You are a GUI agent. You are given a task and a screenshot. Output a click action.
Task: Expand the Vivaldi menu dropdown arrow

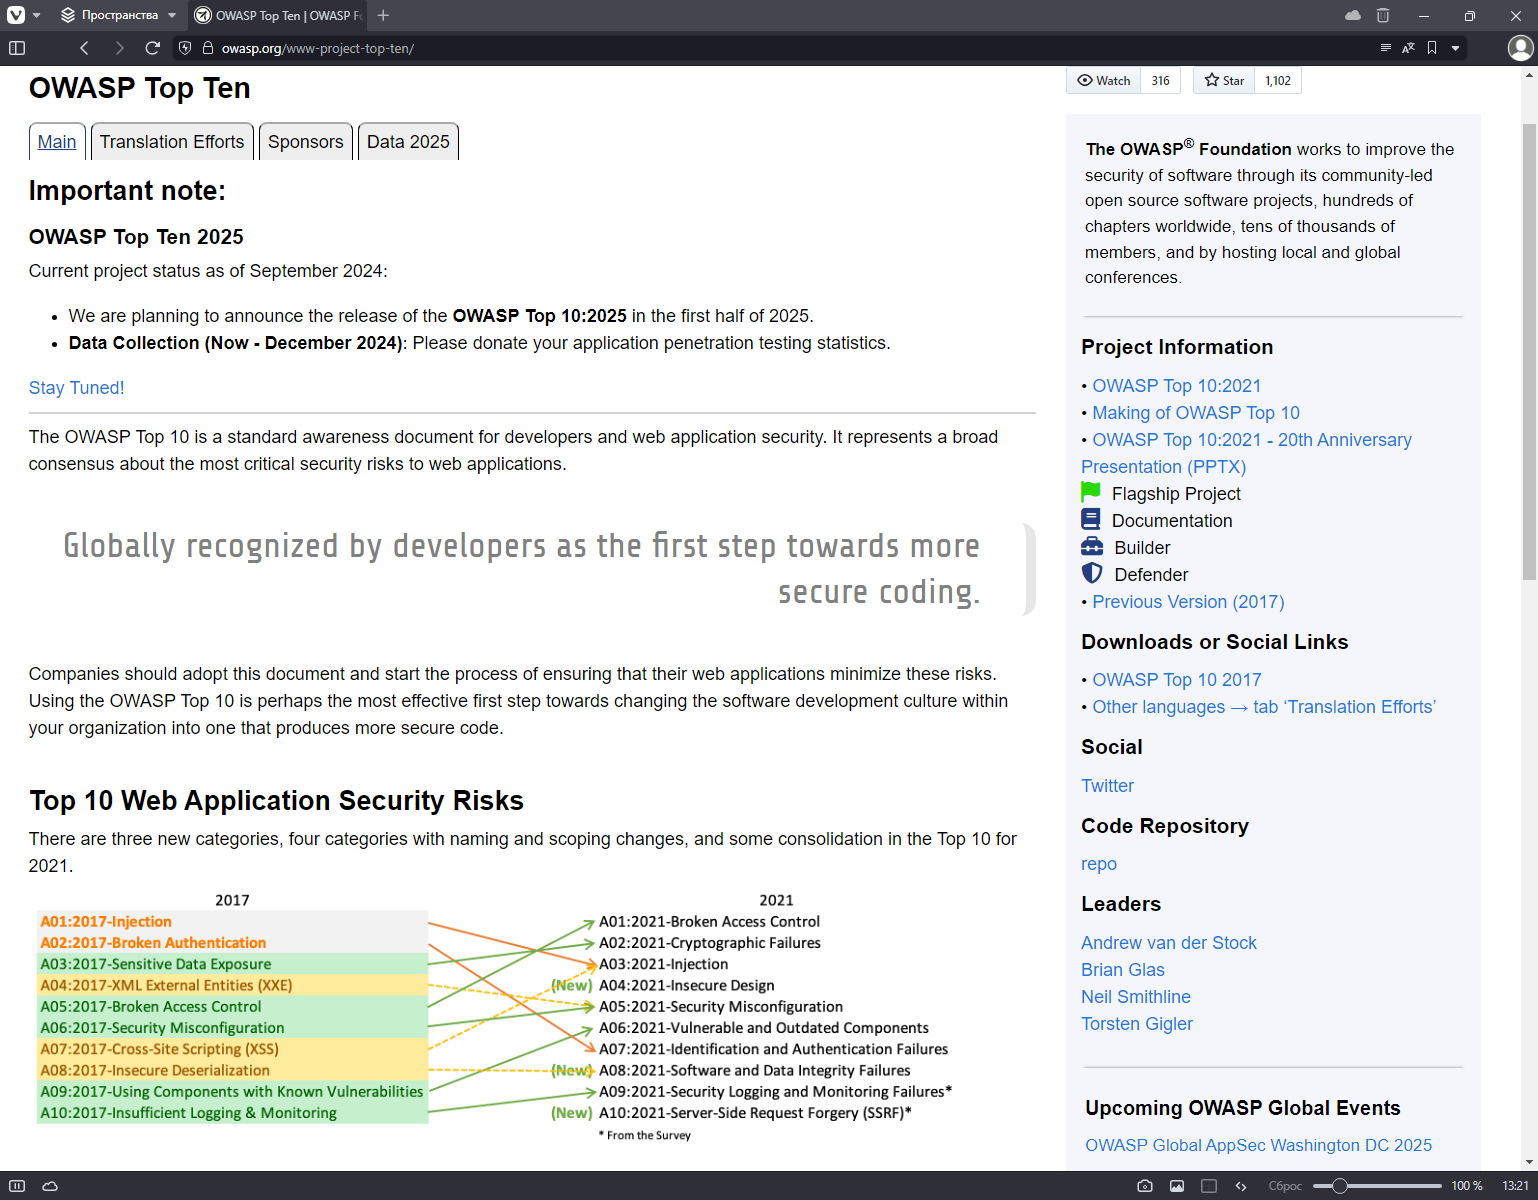click(37, 15)
